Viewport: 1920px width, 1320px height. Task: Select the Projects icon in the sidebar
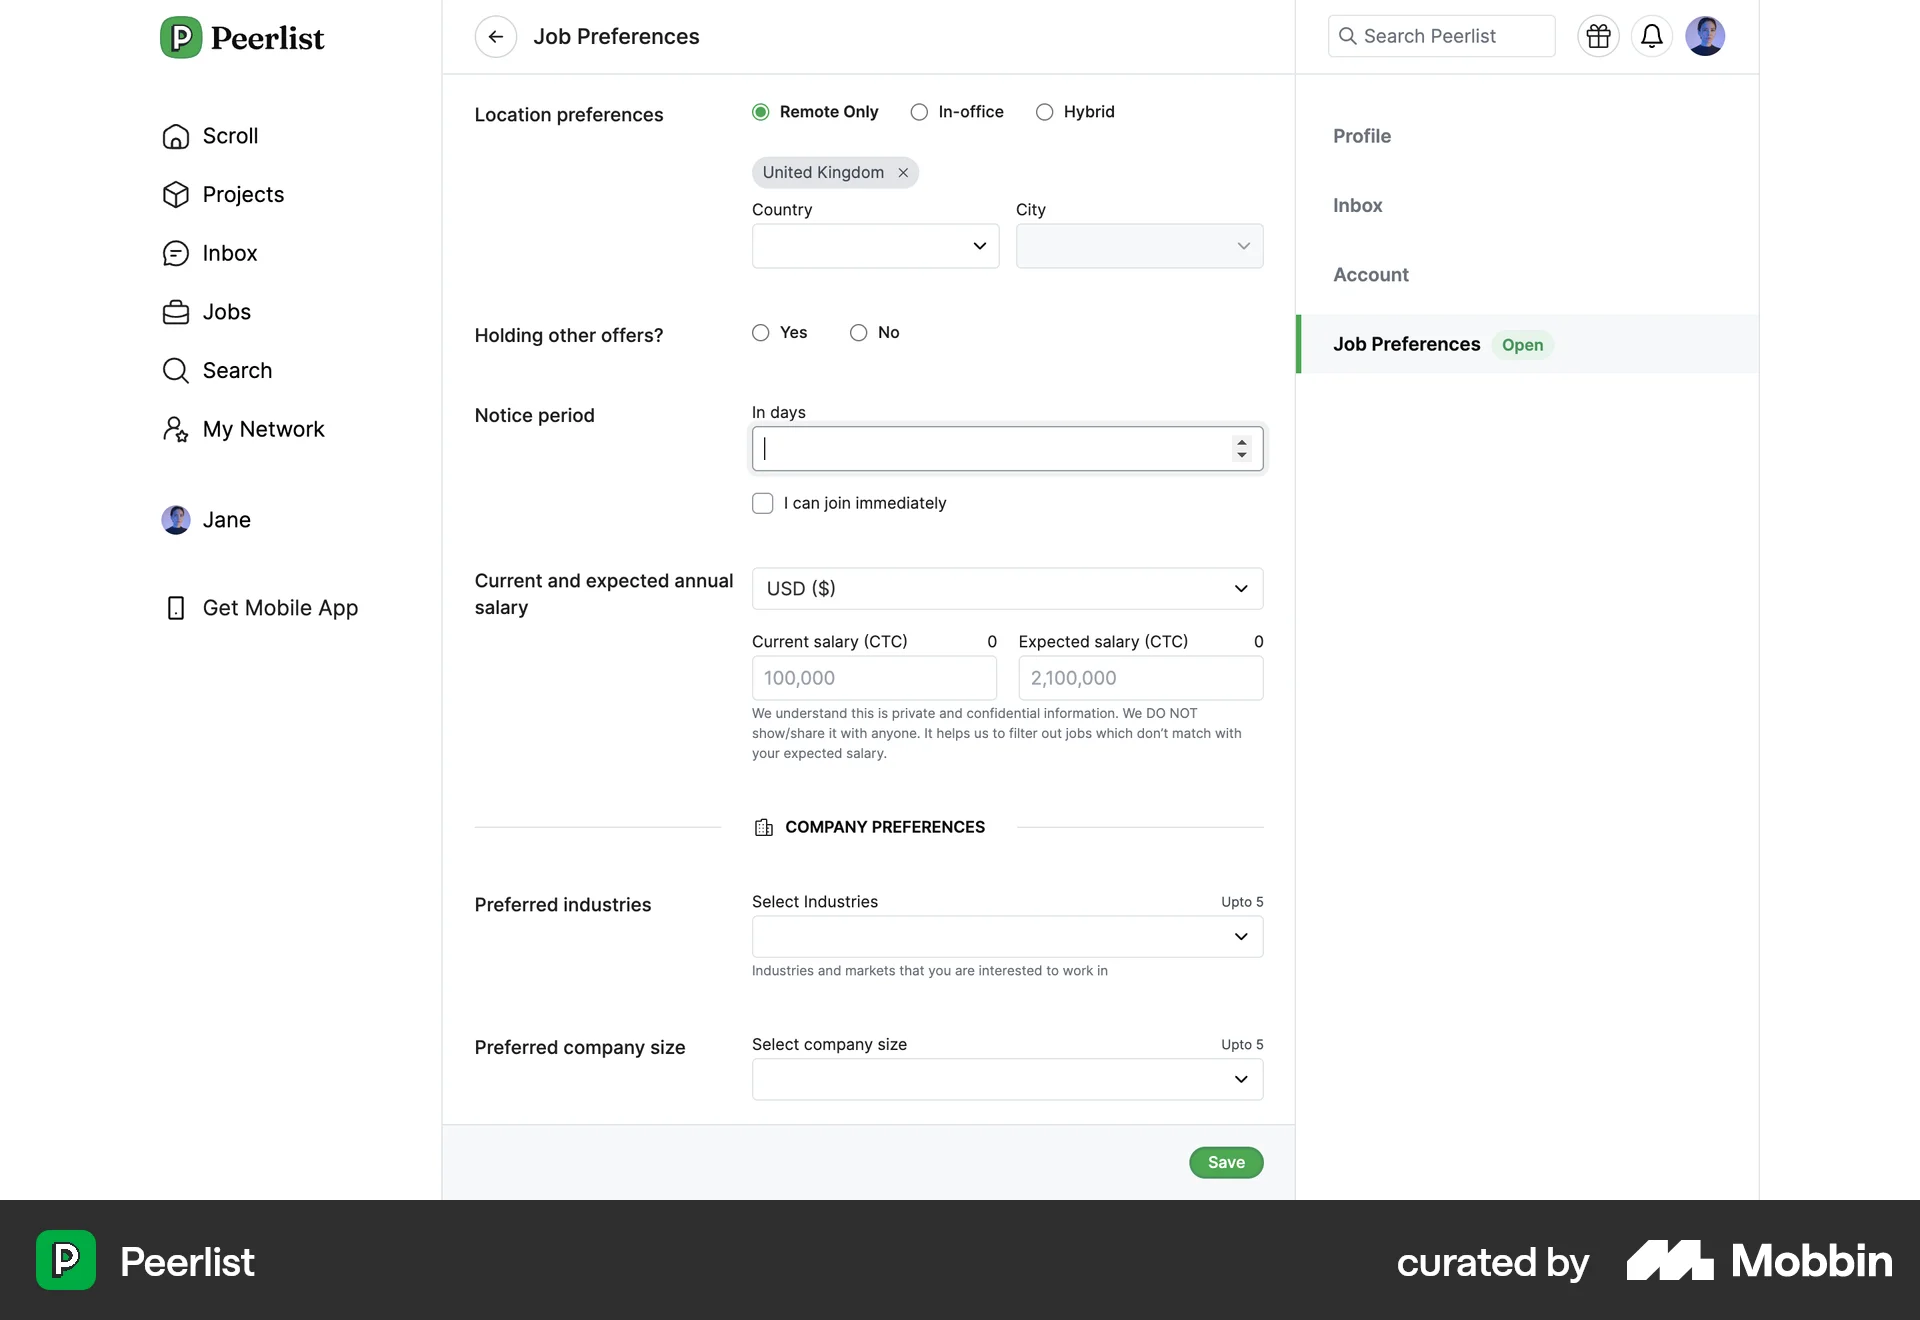pyautogui.click(x=176, y=194)
